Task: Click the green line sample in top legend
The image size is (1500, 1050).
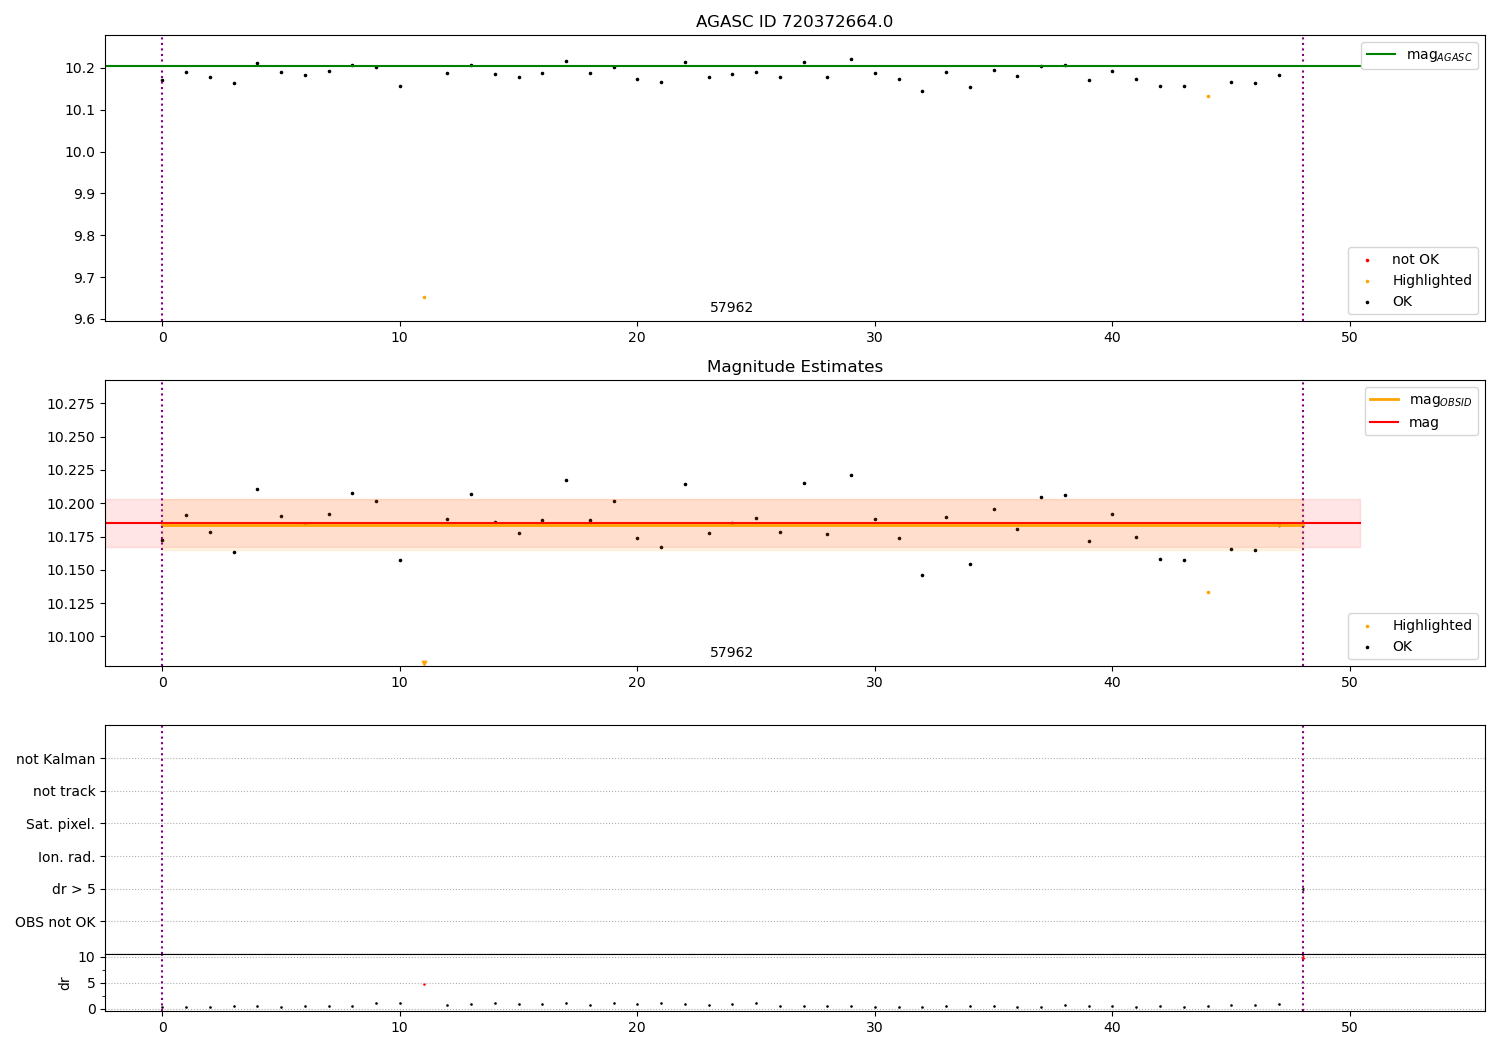Action: (1382, 55)
